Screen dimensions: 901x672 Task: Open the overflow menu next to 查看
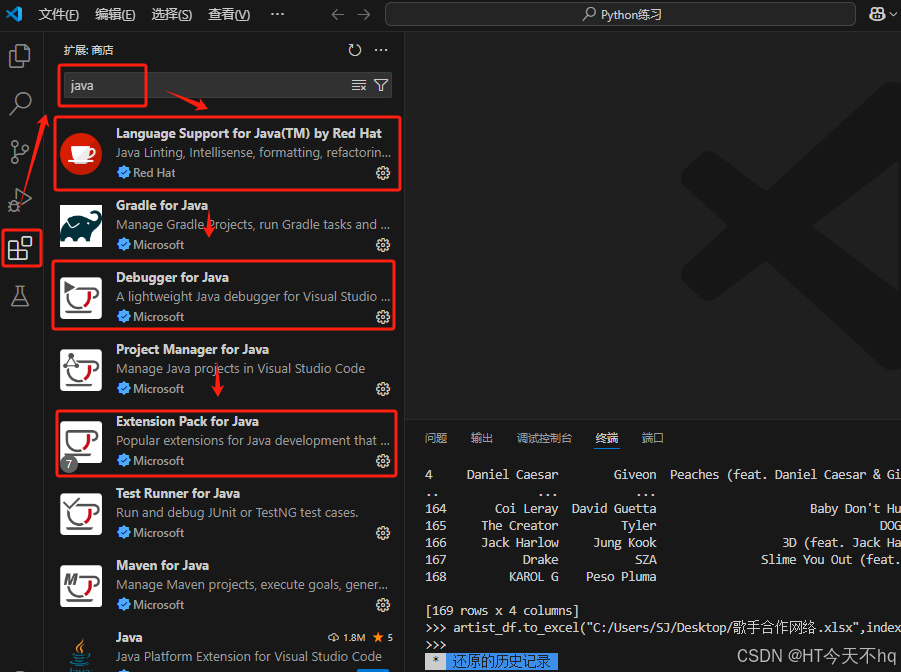[277, 14]
